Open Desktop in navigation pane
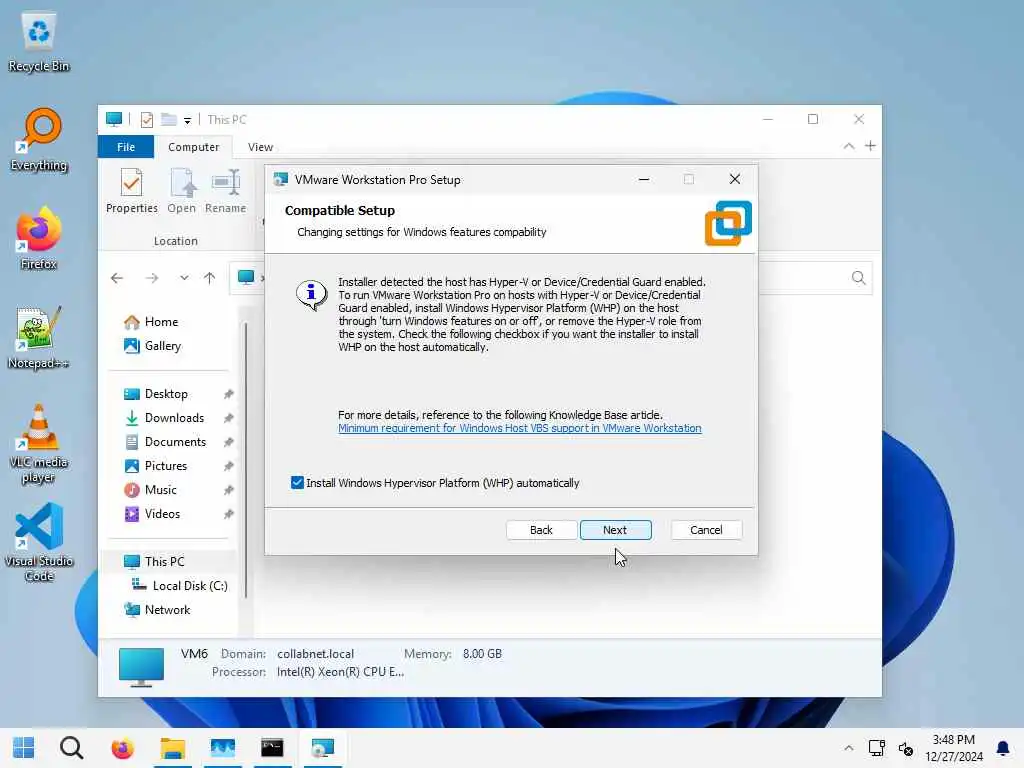Image resolution: width=1024 pixels, height=768 pixels. 155,394
